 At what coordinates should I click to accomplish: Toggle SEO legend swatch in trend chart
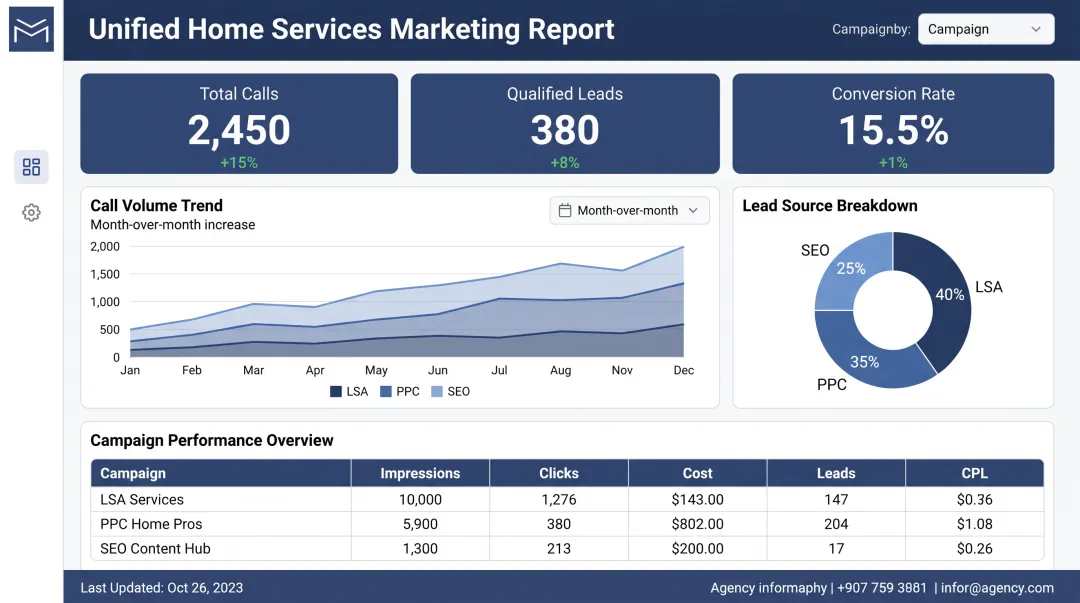click(x=437, y=391)
